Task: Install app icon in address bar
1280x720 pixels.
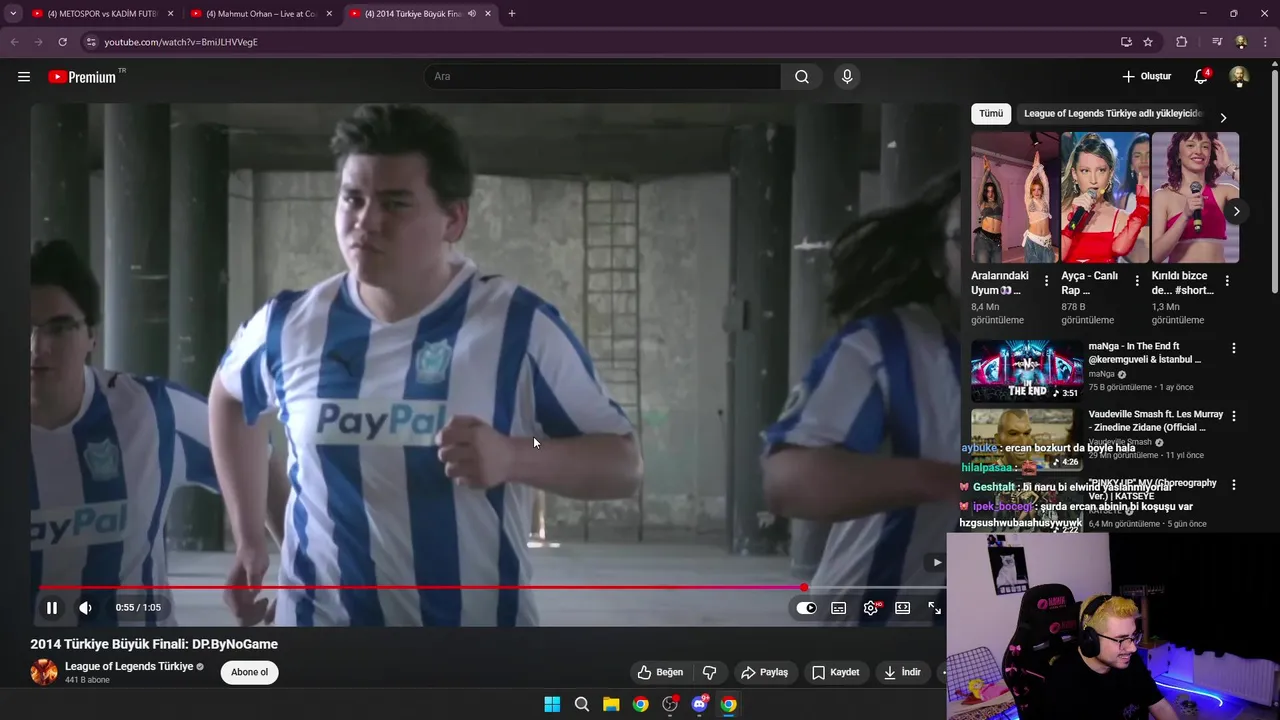Action: click(1126, 42)
